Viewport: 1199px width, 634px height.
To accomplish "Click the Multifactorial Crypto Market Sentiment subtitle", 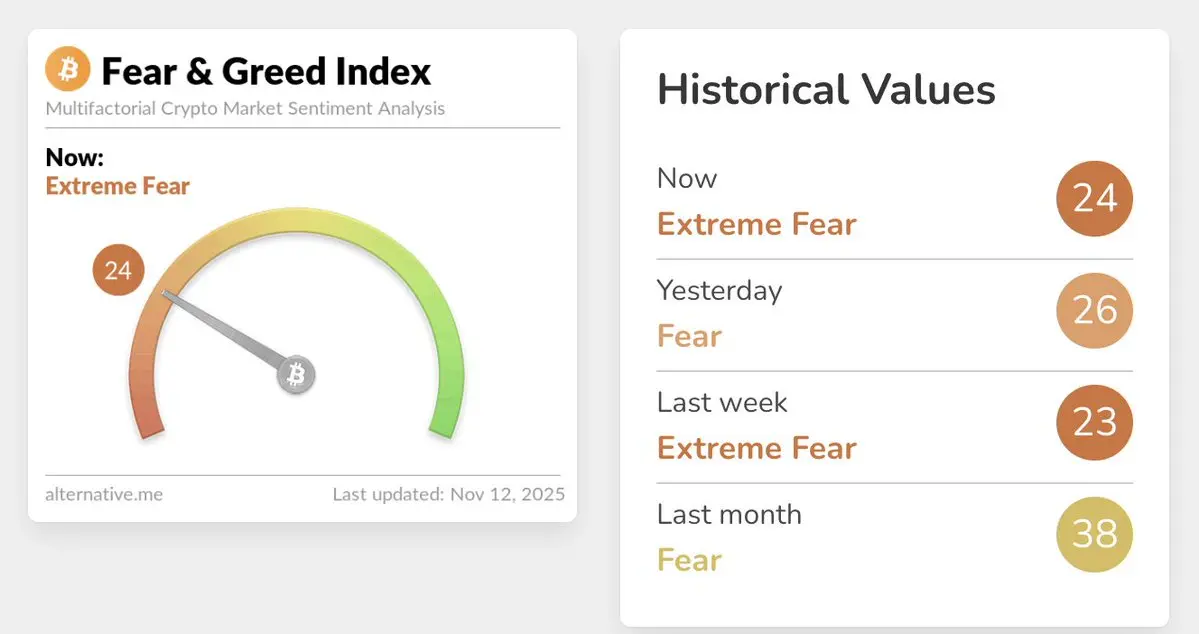I will click(x=245, y=108).
